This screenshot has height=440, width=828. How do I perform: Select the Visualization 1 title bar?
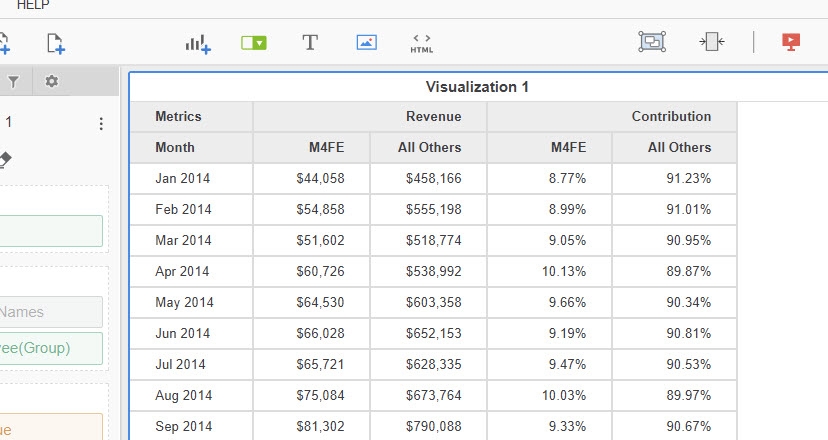(477, 87)
